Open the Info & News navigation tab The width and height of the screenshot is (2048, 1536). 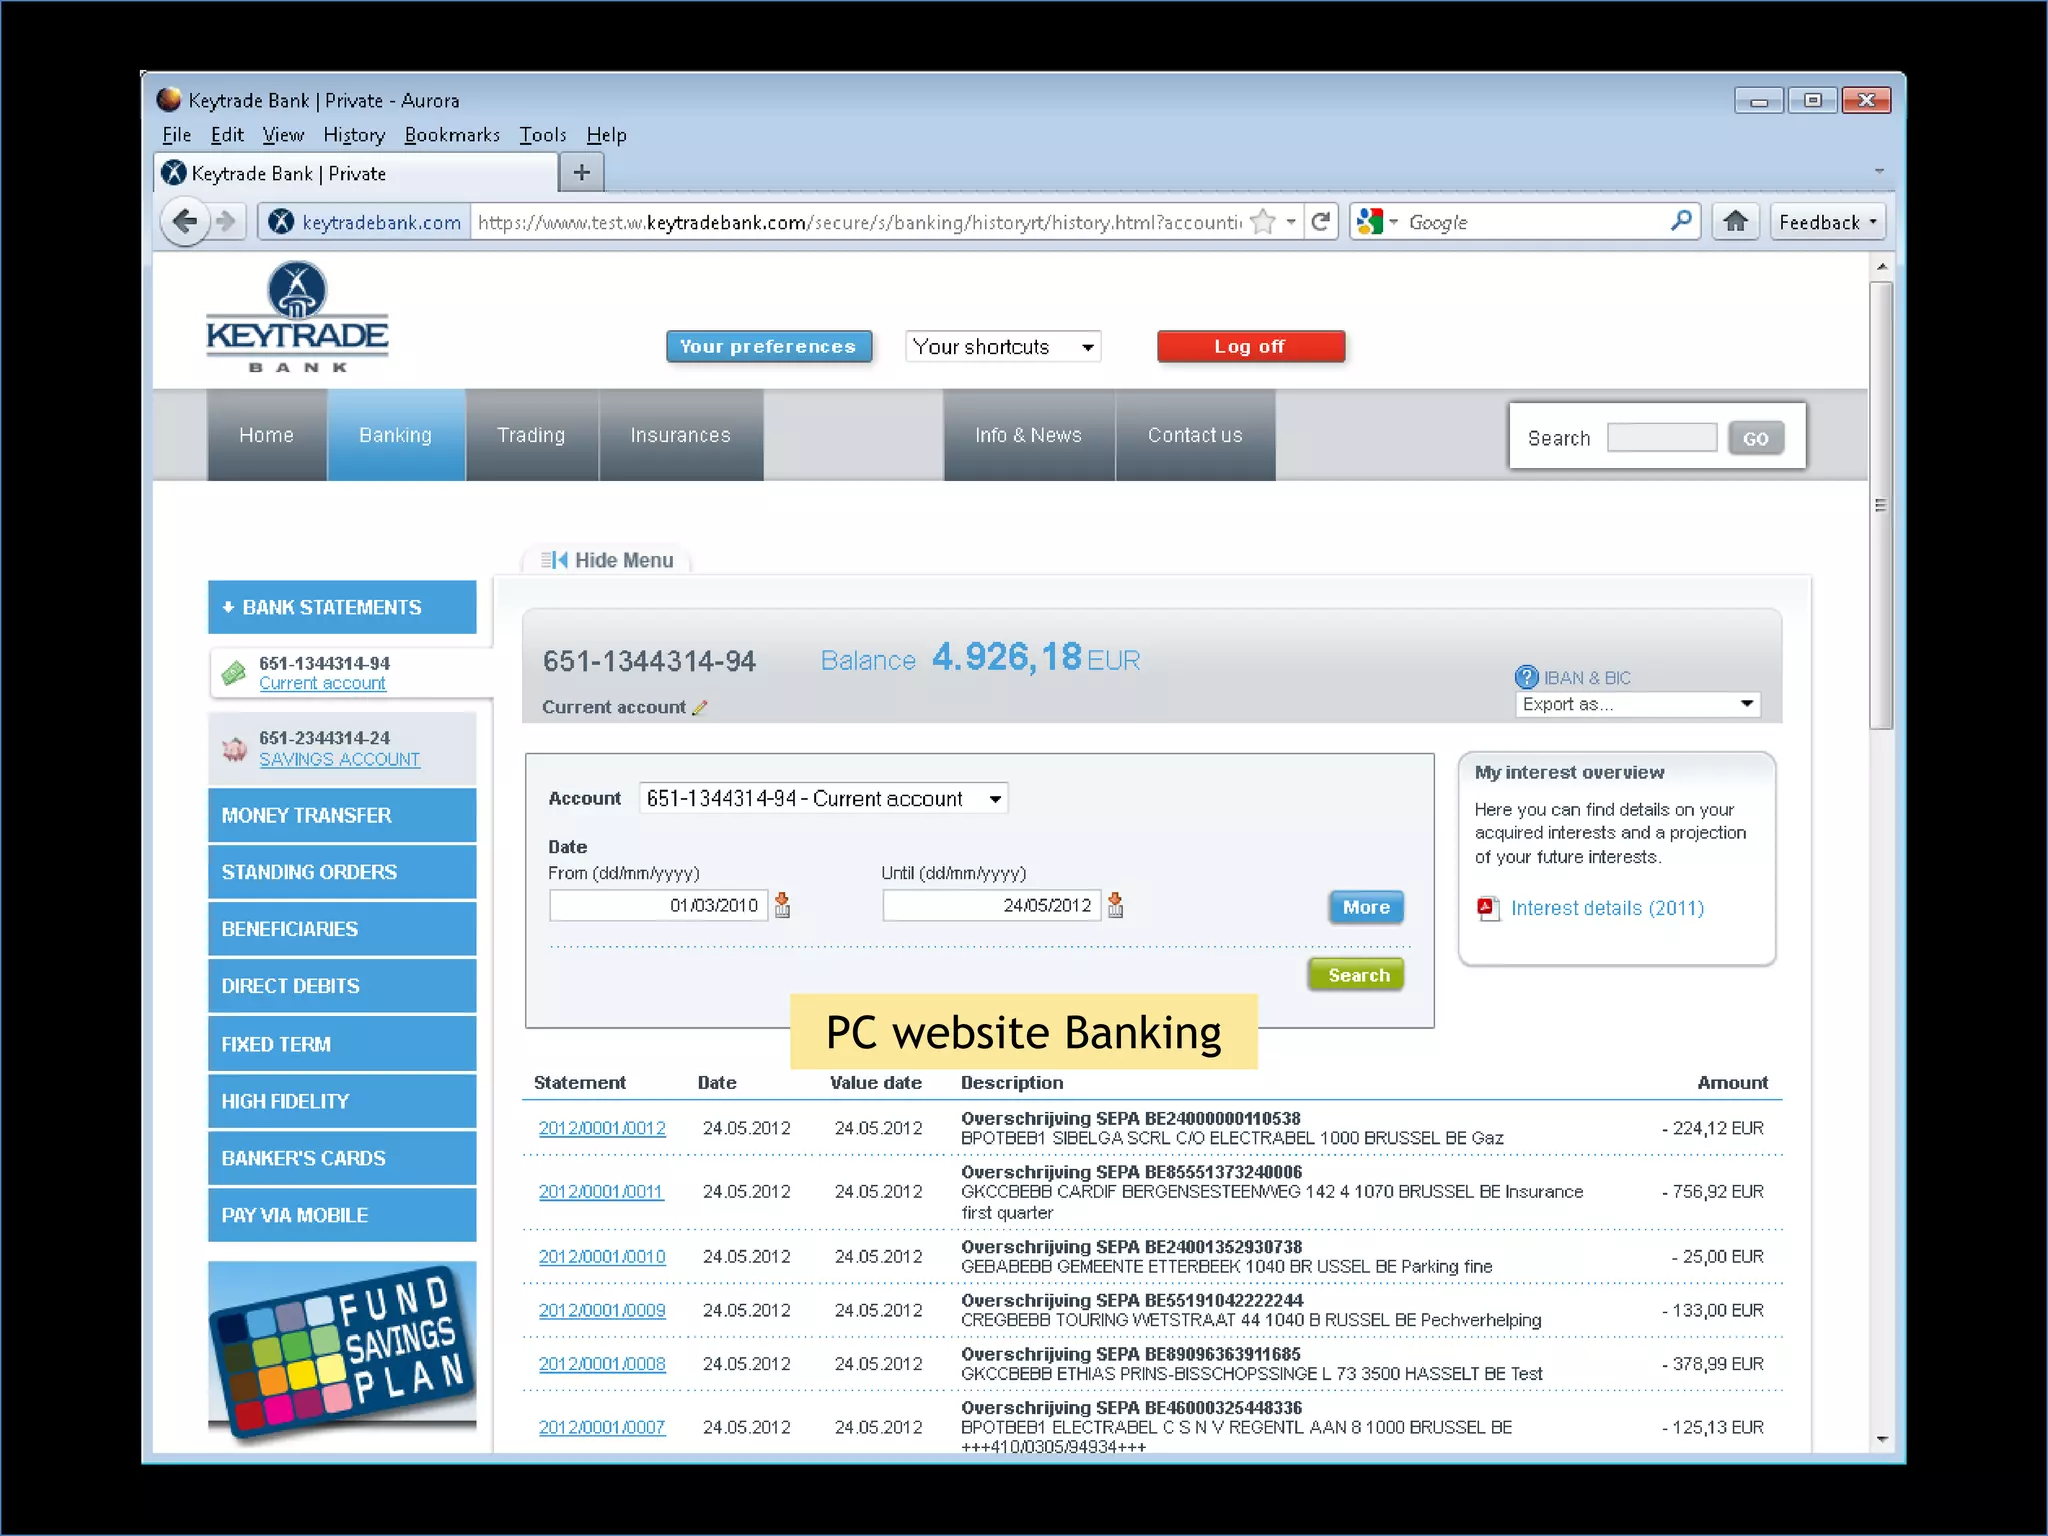(x=1029, y=435)
